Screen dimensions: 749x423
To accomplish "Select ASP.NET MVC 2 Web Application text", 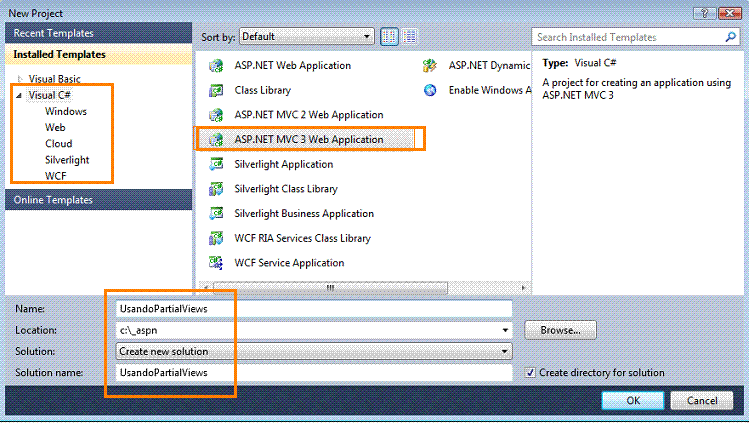I will (309, 115).
